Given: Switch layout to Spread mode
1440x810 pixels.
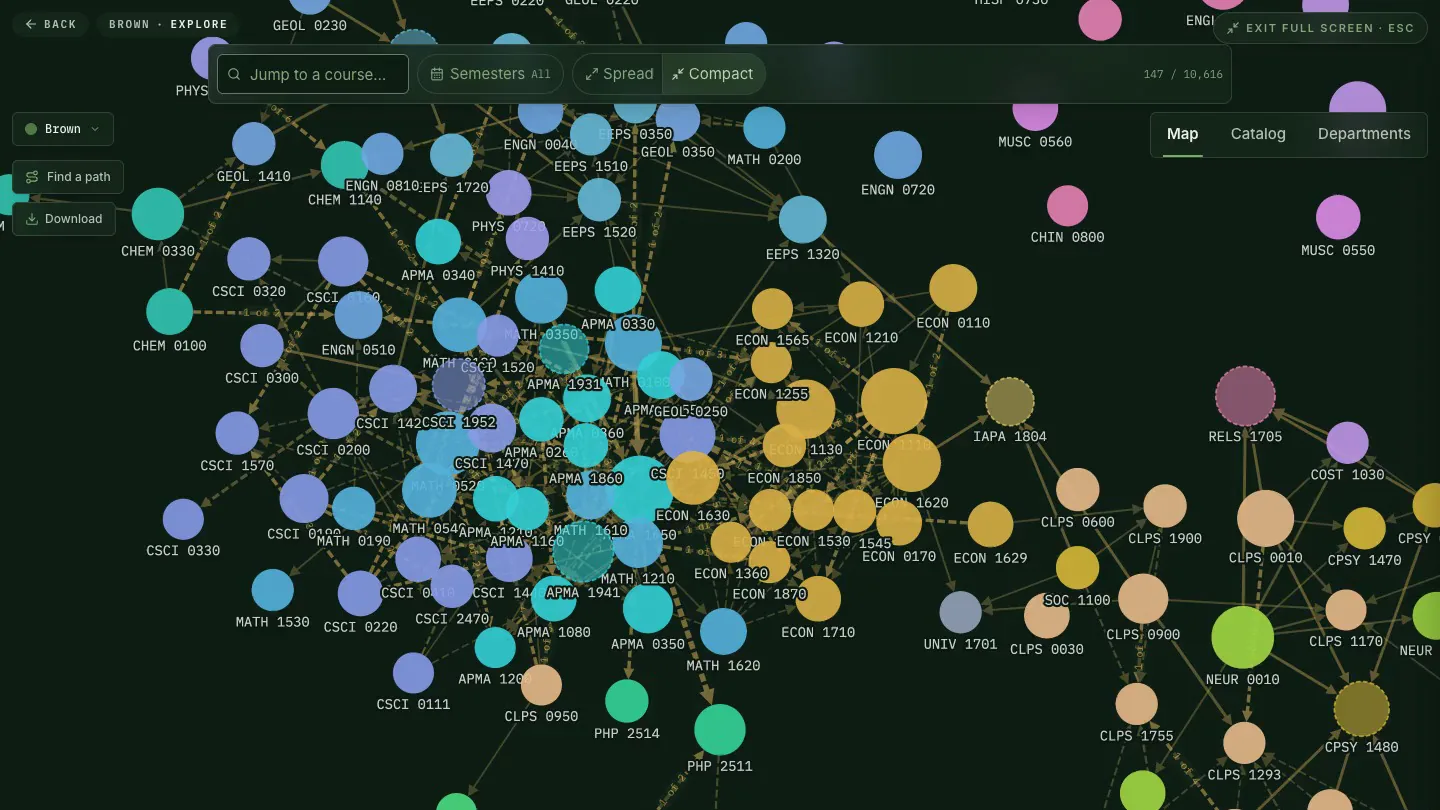Looking at the screenshot, I should (619, 74).
